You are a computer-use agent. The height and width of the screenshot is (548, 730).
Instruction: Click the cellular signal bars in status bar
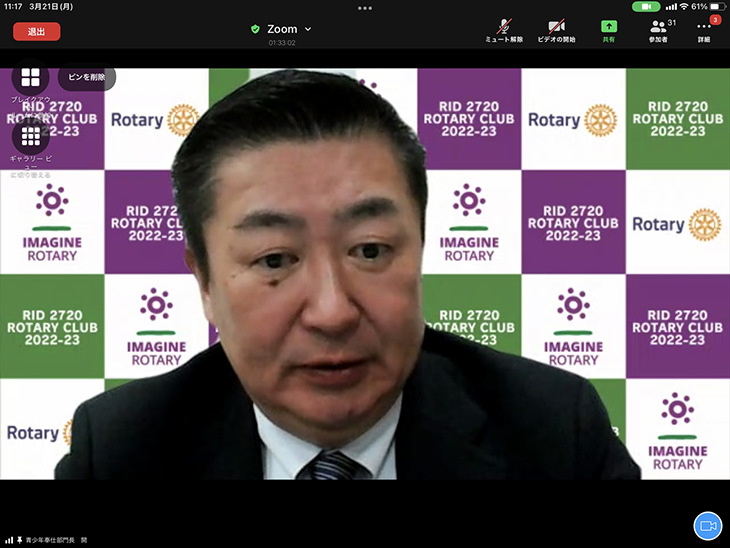point(671,7)
